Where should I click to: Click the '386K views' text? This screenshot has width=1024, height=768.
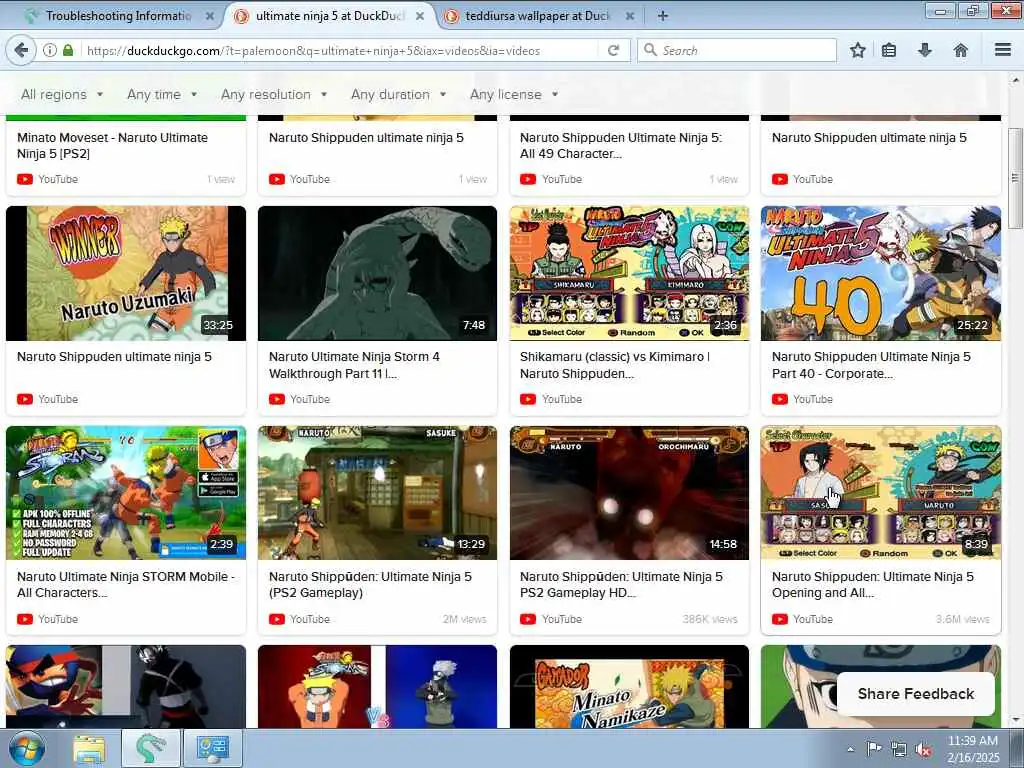tap(710, 619)
